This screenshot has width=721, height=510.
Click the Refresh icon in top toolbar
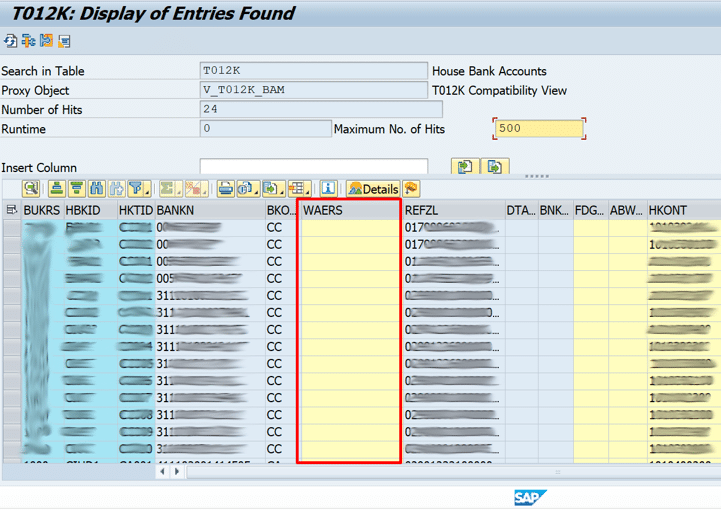click(10, 41)
